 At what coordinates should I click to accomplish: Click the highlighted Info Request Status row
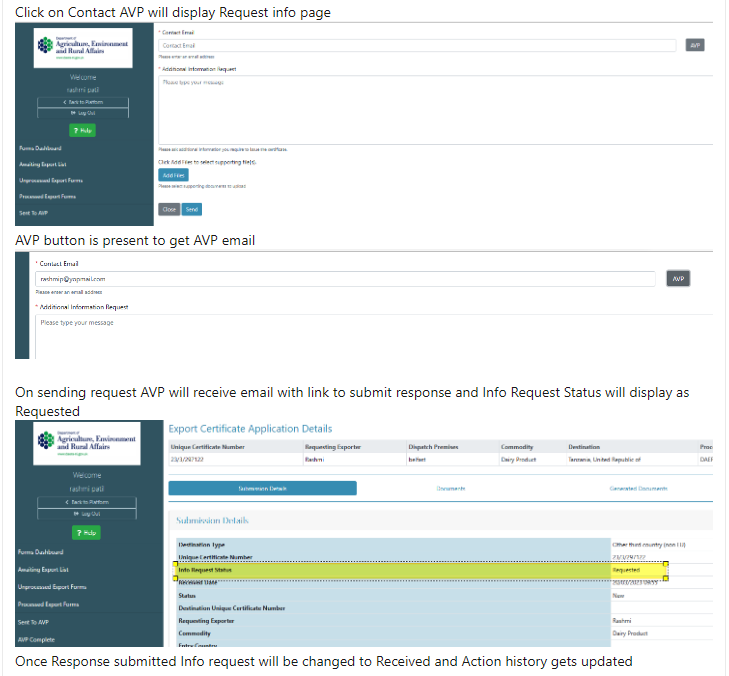tap(420, 570)
